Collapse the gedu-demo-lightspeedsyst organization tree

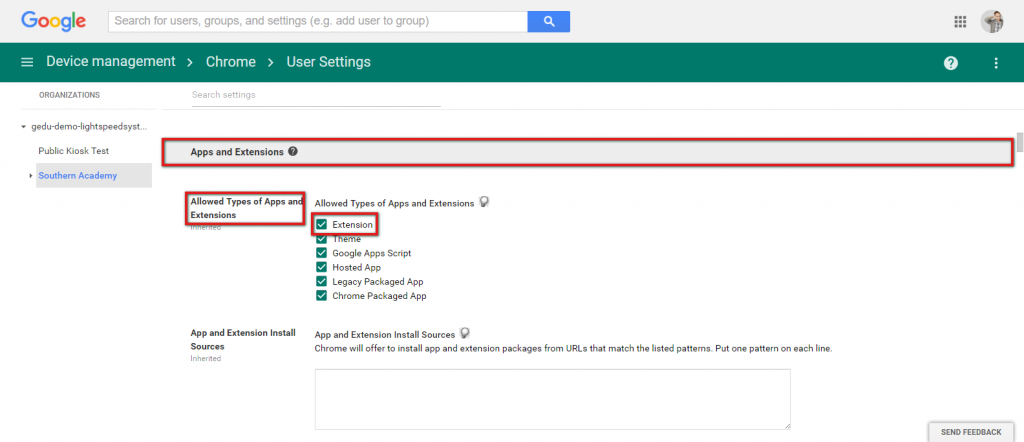pyautogui.click(x=24, y=127)
